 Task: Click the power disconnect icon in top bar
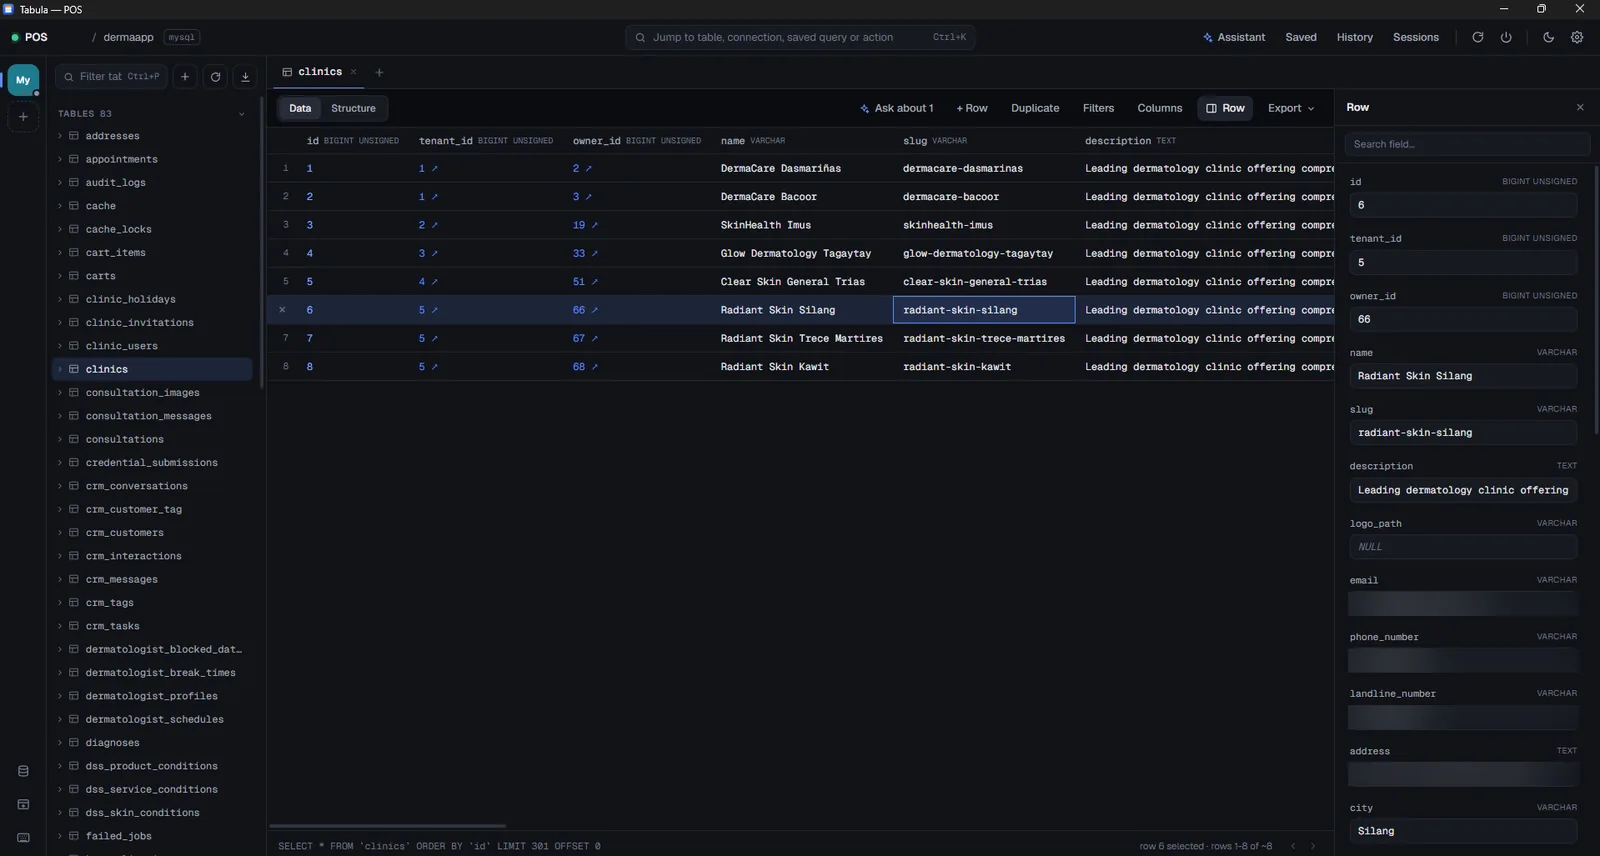[1506, 37]
